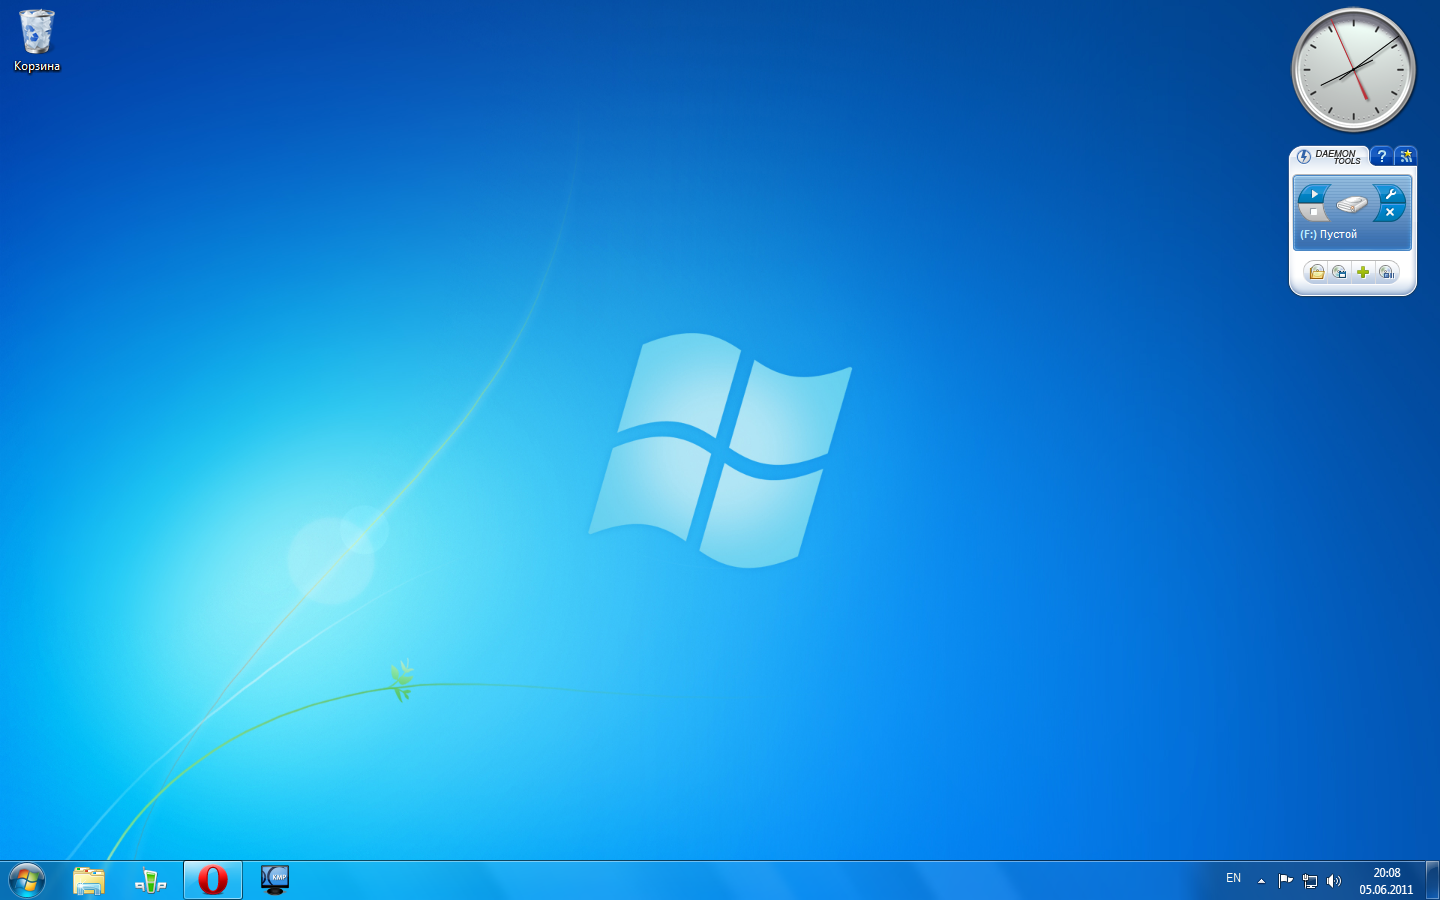
Task: Open Windows Explorer from taskbar
Action: (89, 880)
